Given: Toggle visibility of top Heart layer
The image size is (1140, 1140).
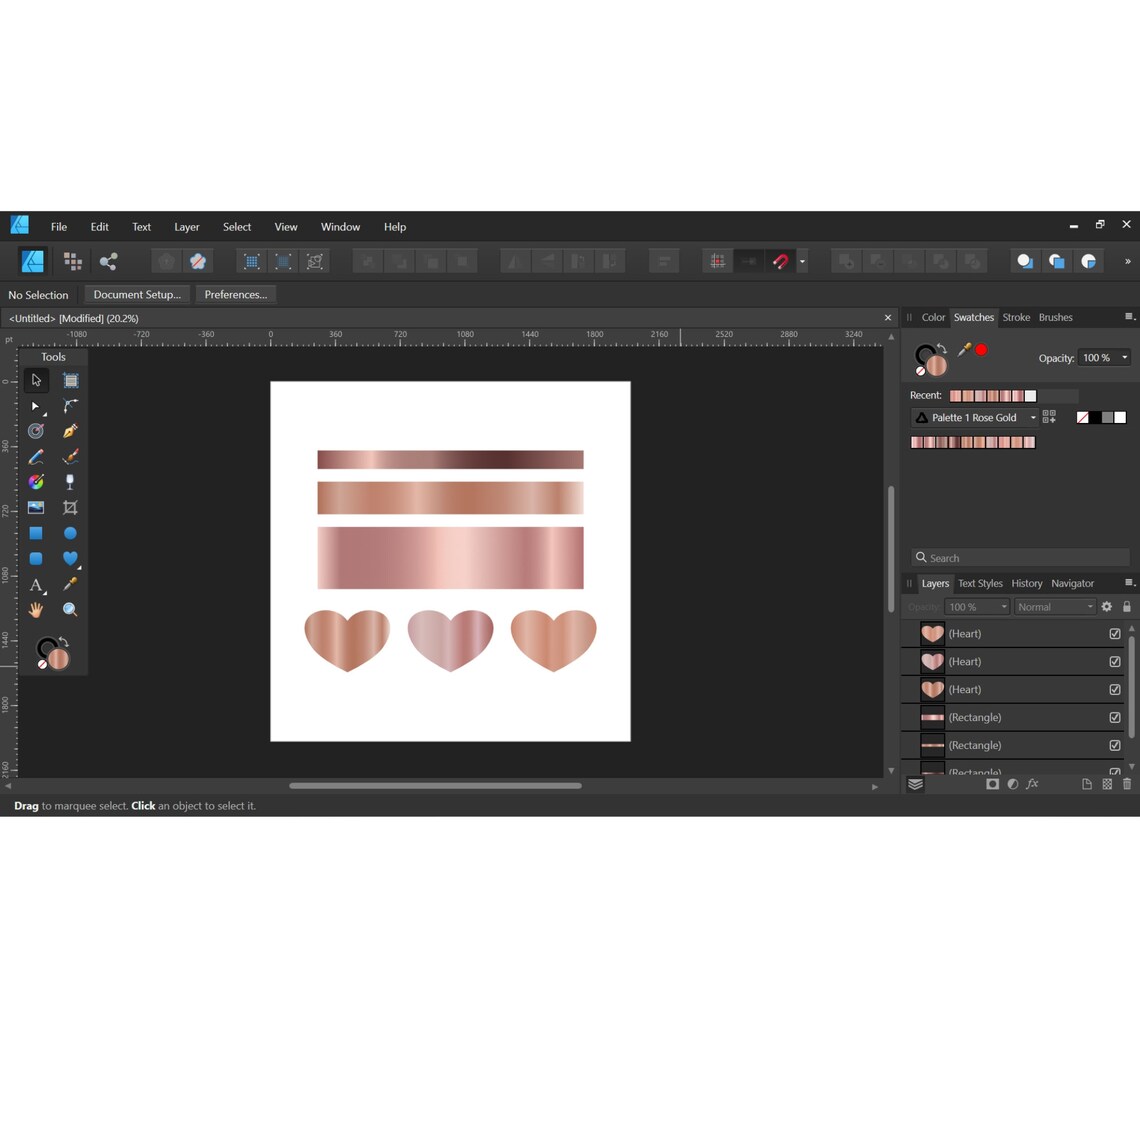Looking at the screenshot, I should [1115, 633].
